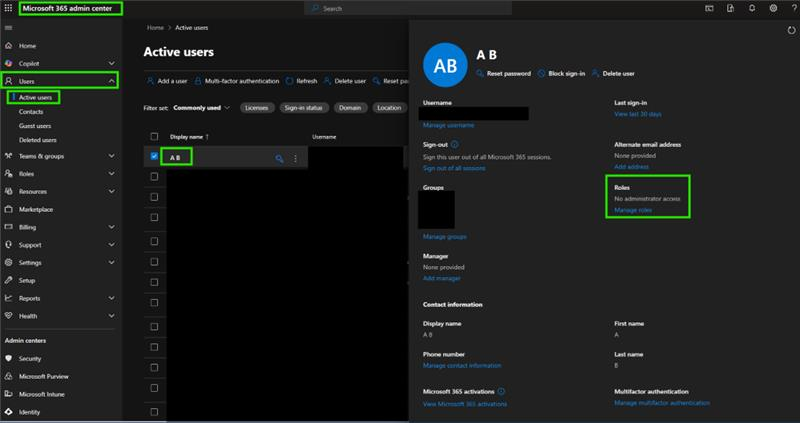Click the Support headset icon

pyautogui.click(x=8, y=245)
